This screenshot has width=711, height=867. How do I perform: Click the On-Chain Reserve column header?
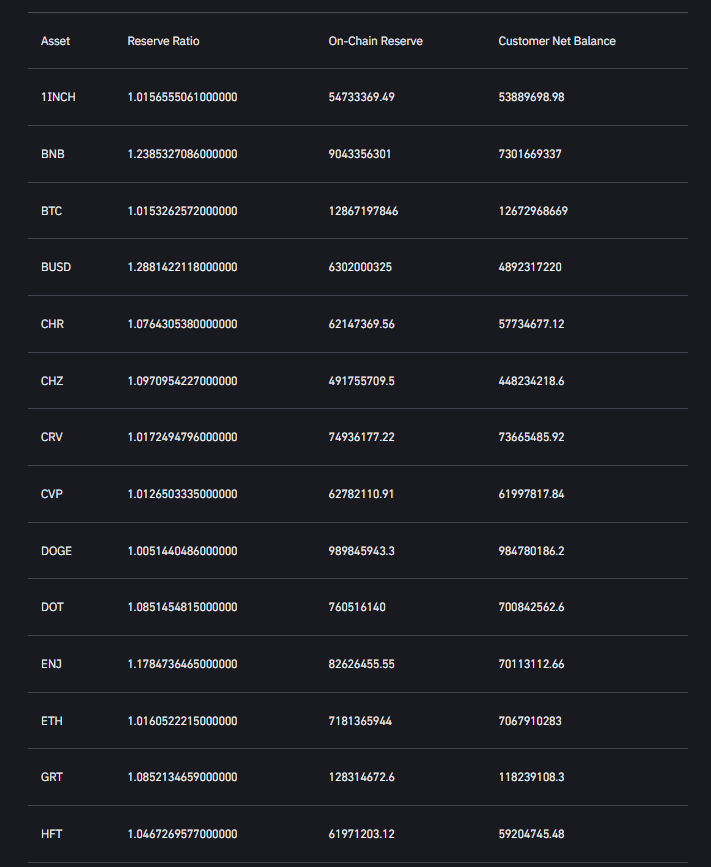tap(375, 41)
